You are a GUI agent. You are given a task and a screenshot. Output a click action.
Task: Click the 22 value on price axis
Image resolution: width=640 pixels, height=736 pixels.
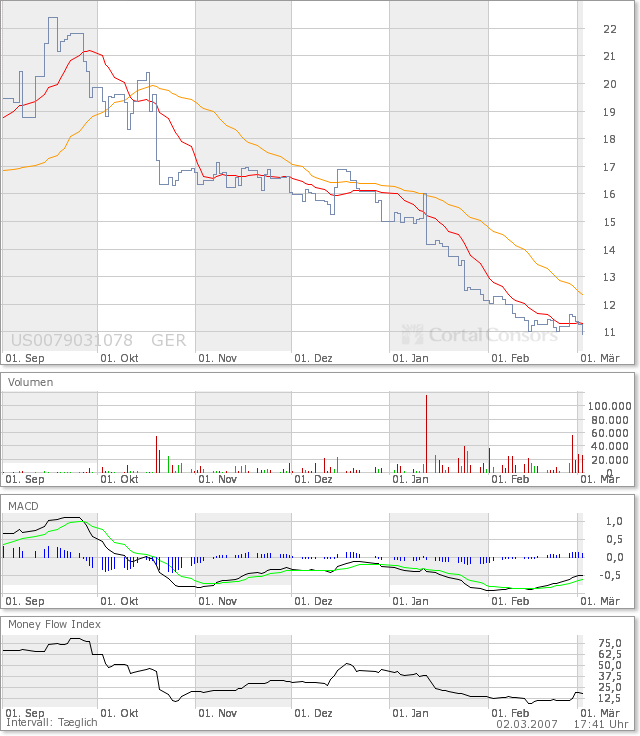click(609, 29)
